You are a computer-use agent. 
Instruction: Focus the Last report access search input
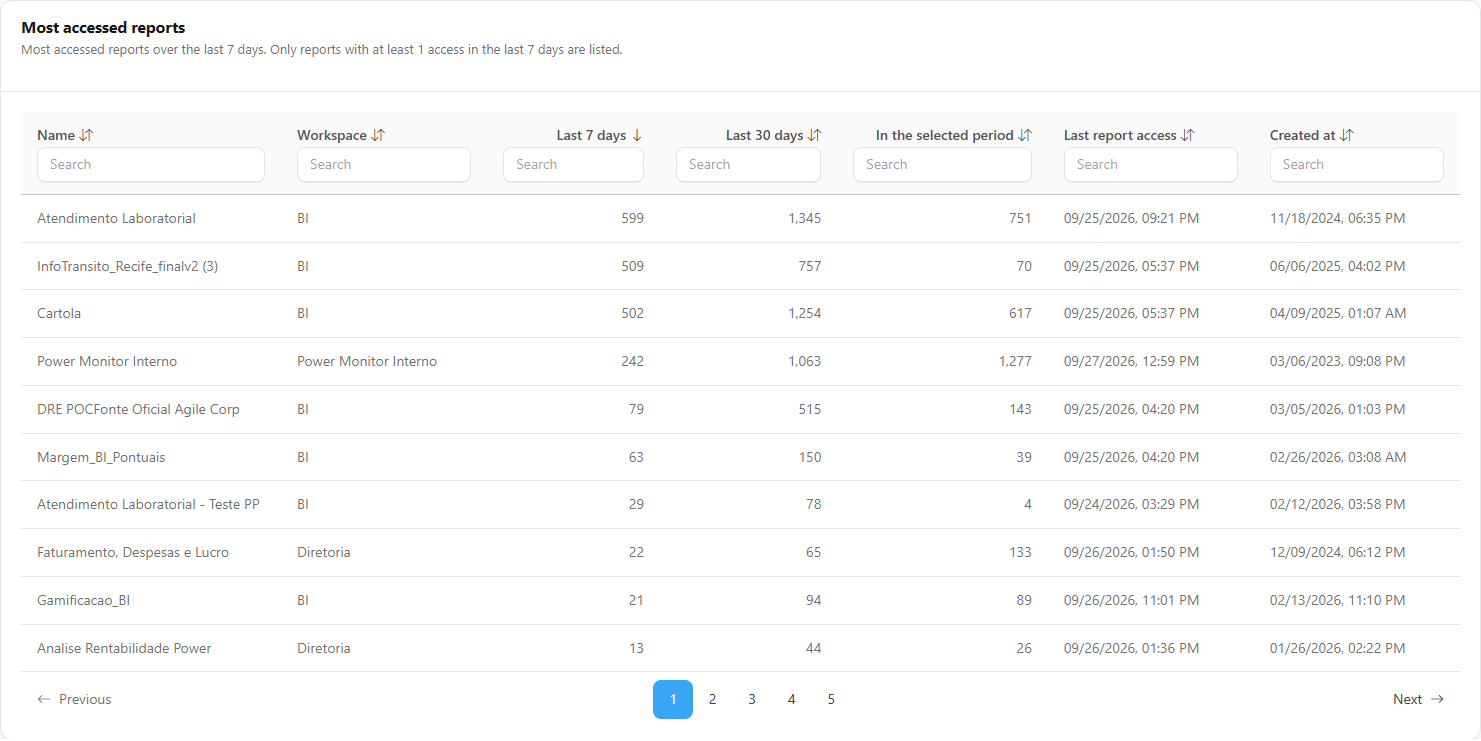(x=1151, y=165)
